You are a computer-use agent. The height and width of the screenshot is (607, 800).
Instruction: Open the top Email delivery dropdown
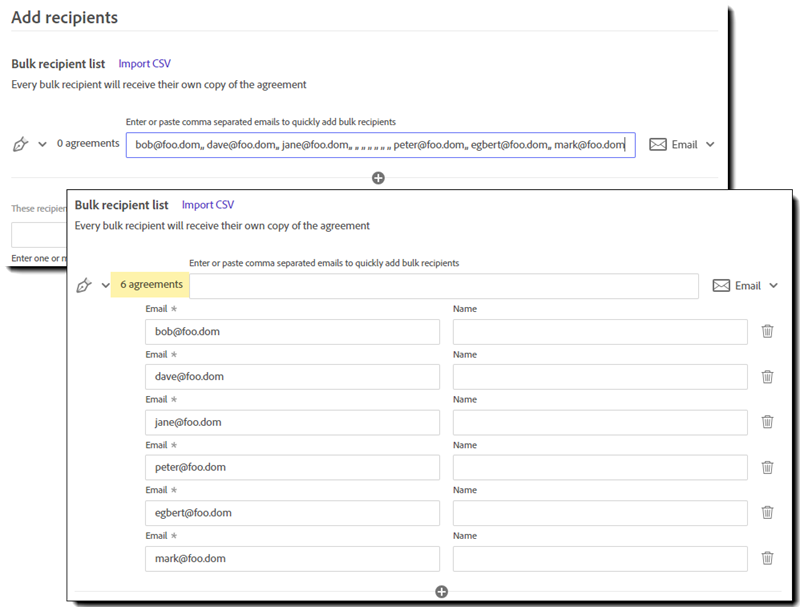pyautogui.click(x=682, y=144)
